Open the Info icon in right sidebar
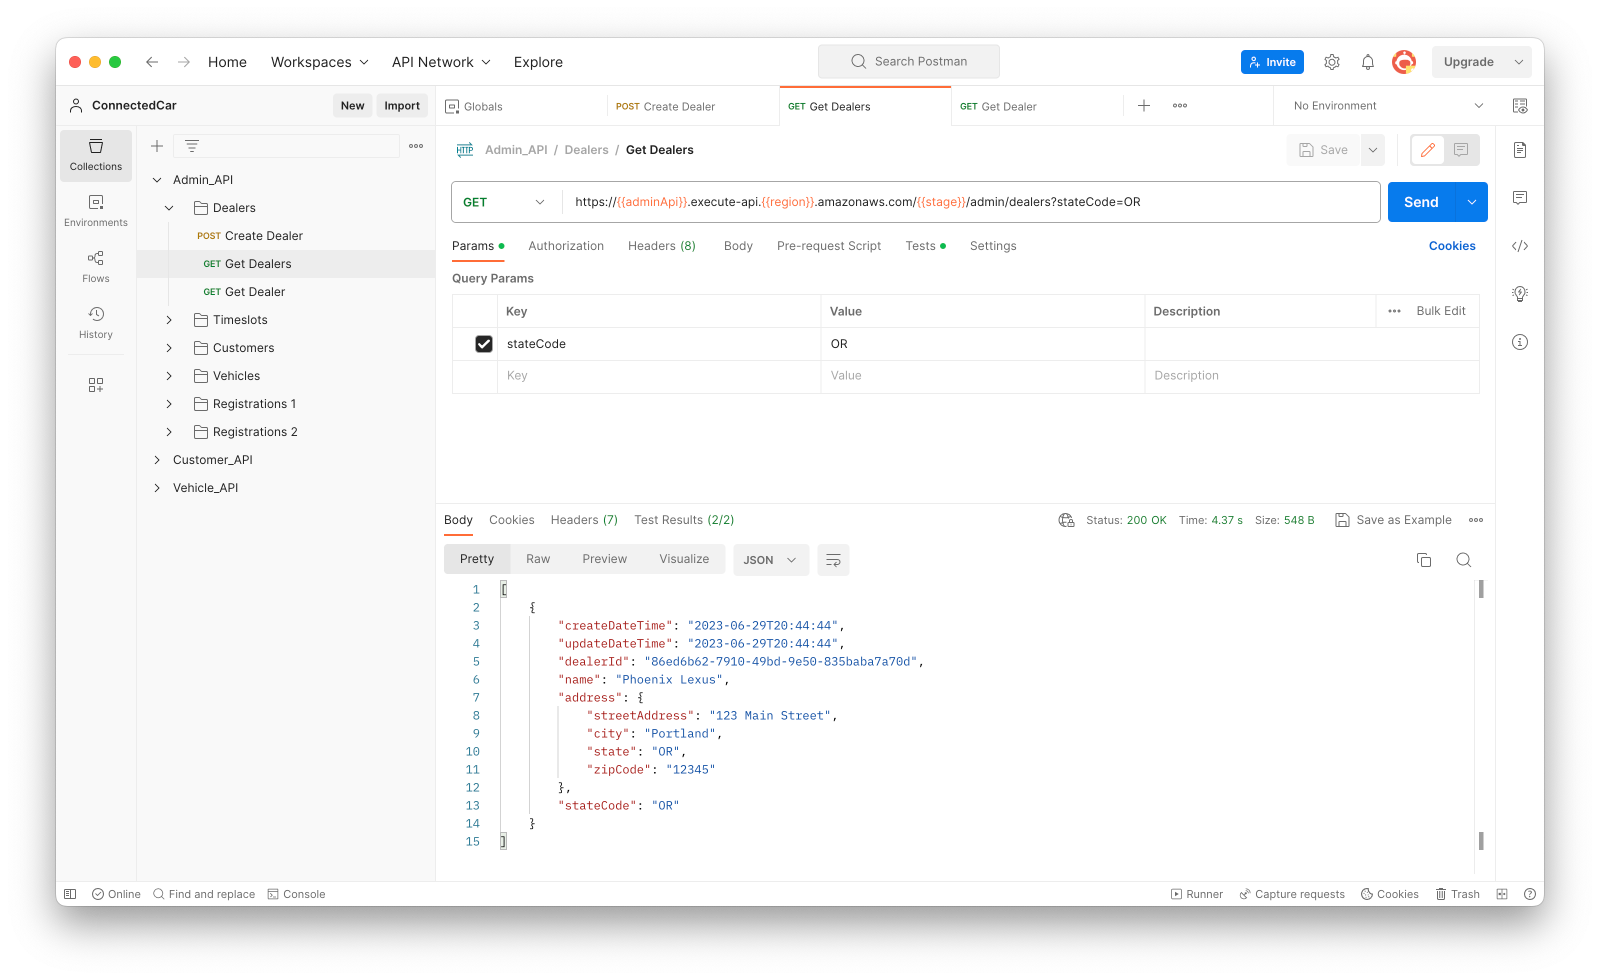Viewport: 1600px width, 980px height. [1520, 342]
